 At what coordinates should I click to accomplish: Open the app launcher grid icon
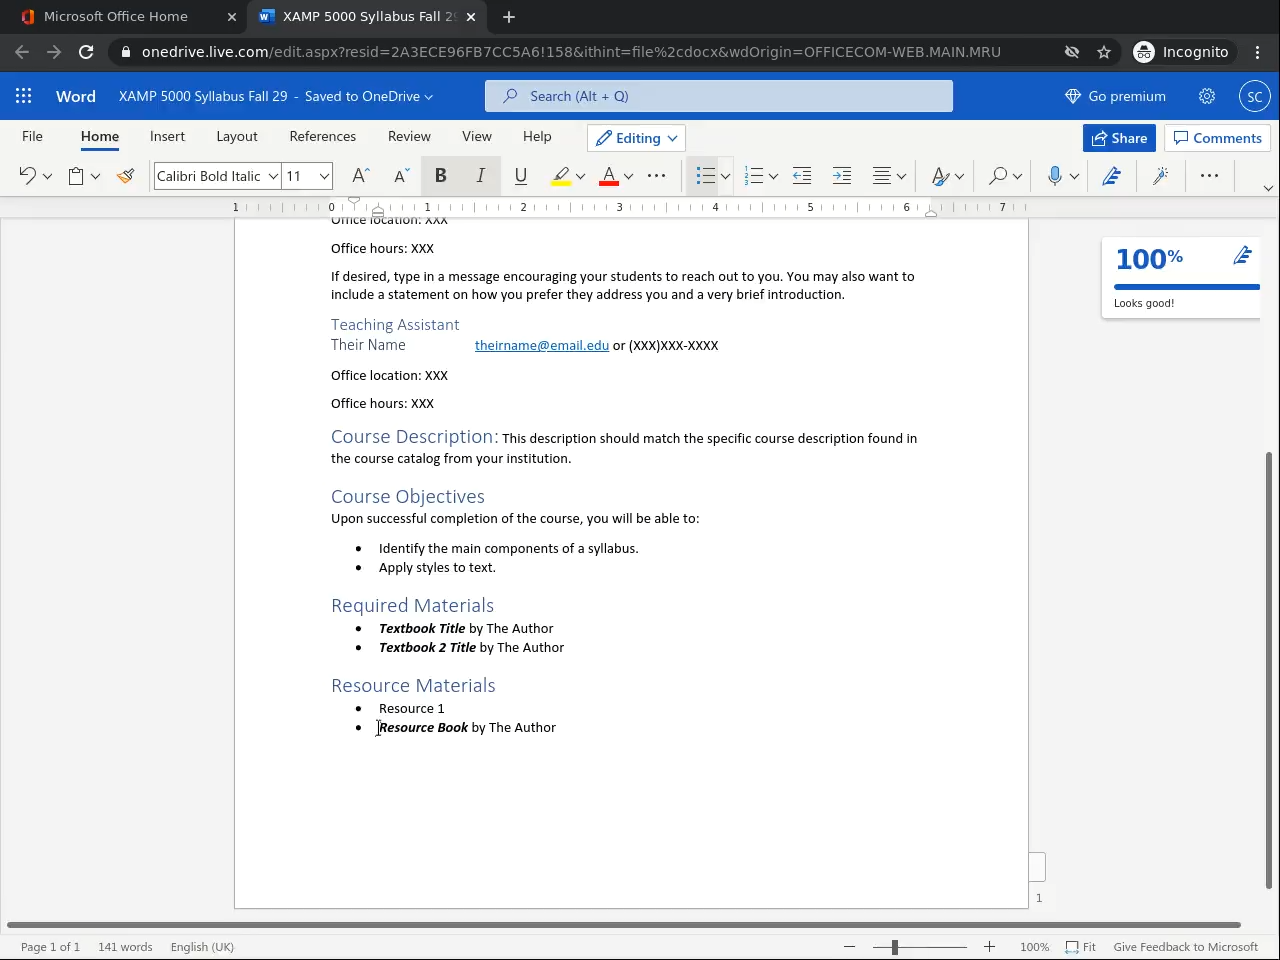[24, 96]
